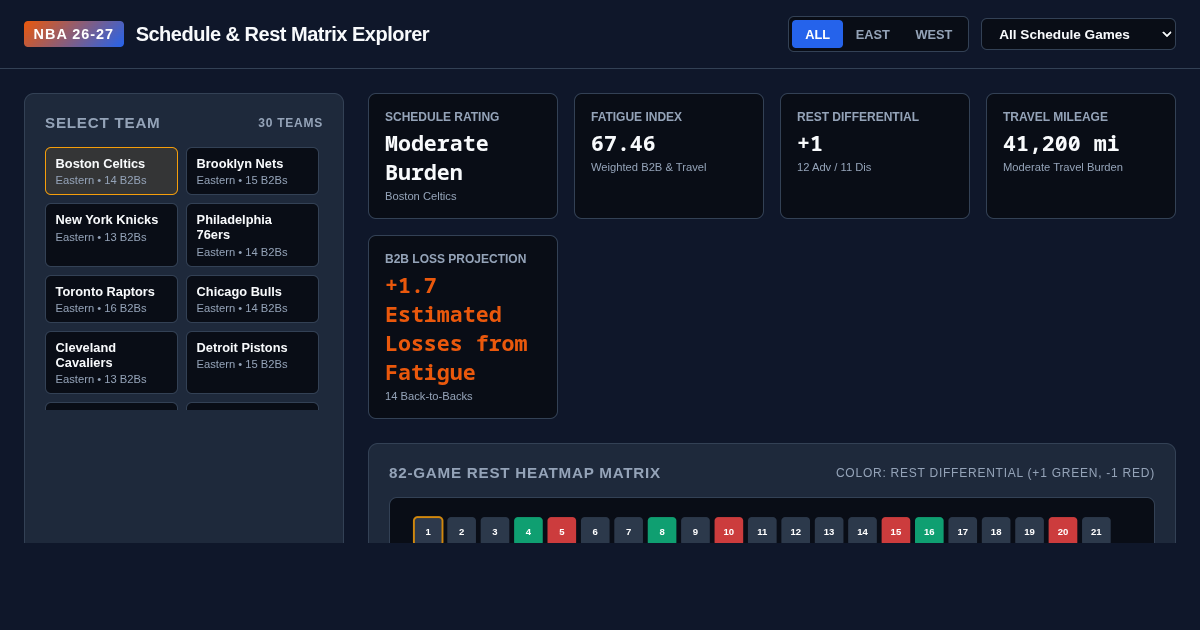Select the Detroit Pistons team card
Screen dimensions: 1200x630
click(252, 363)
